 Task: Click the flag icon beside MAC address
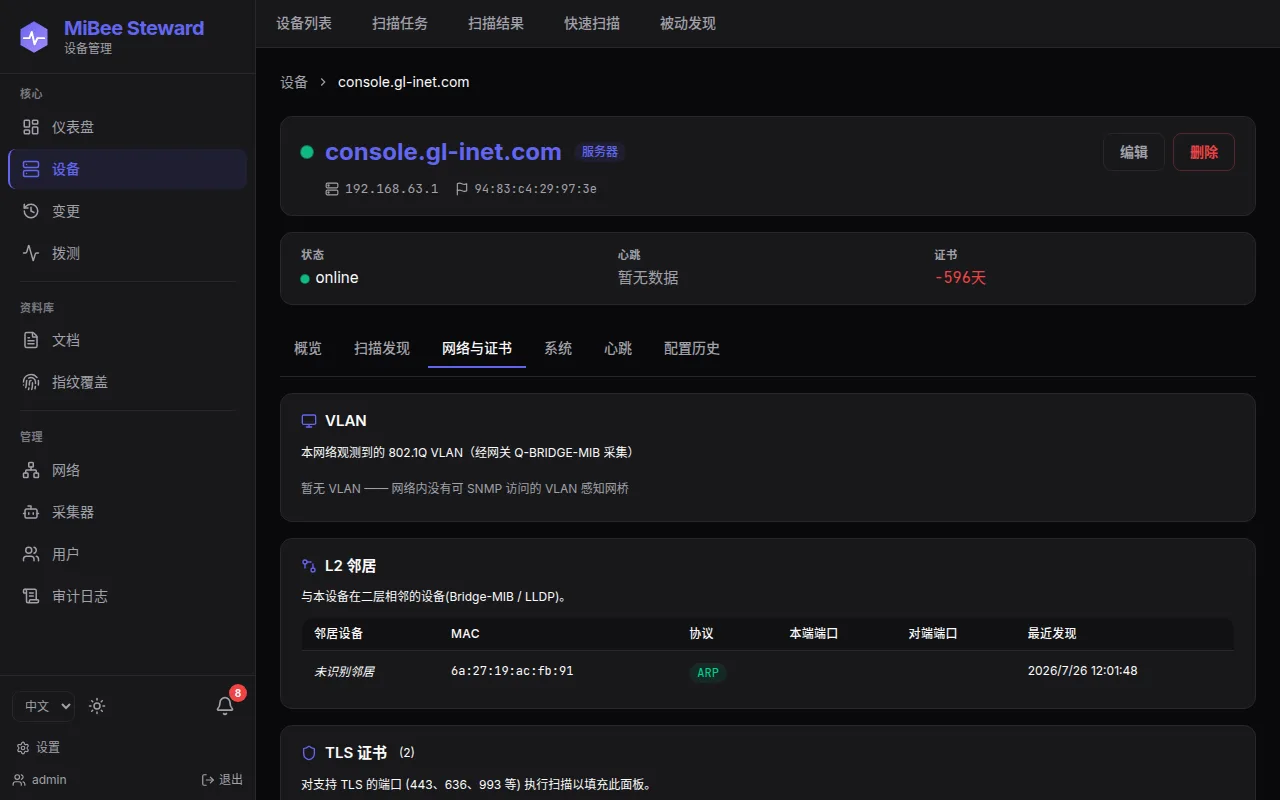[x=461, y=188]
